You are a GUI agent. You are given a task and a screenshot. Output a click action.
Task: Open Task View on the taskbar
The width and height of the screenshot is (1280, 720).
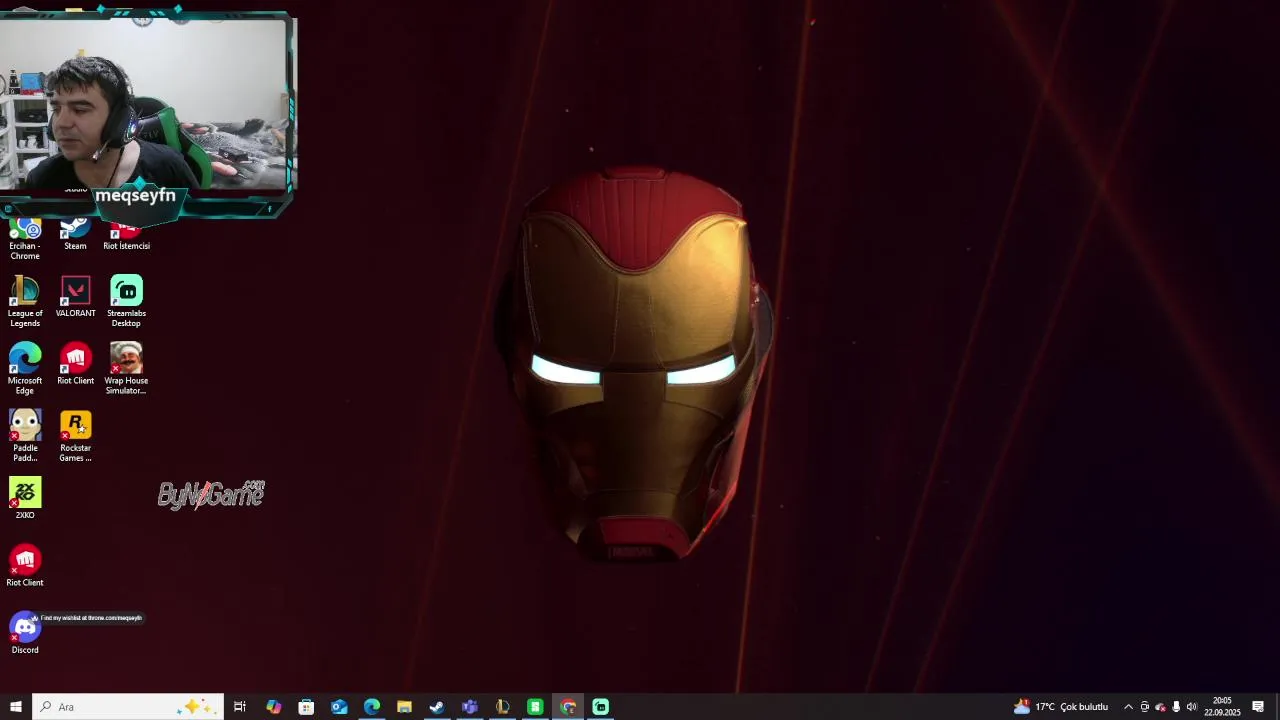click(x=240, y=707)
